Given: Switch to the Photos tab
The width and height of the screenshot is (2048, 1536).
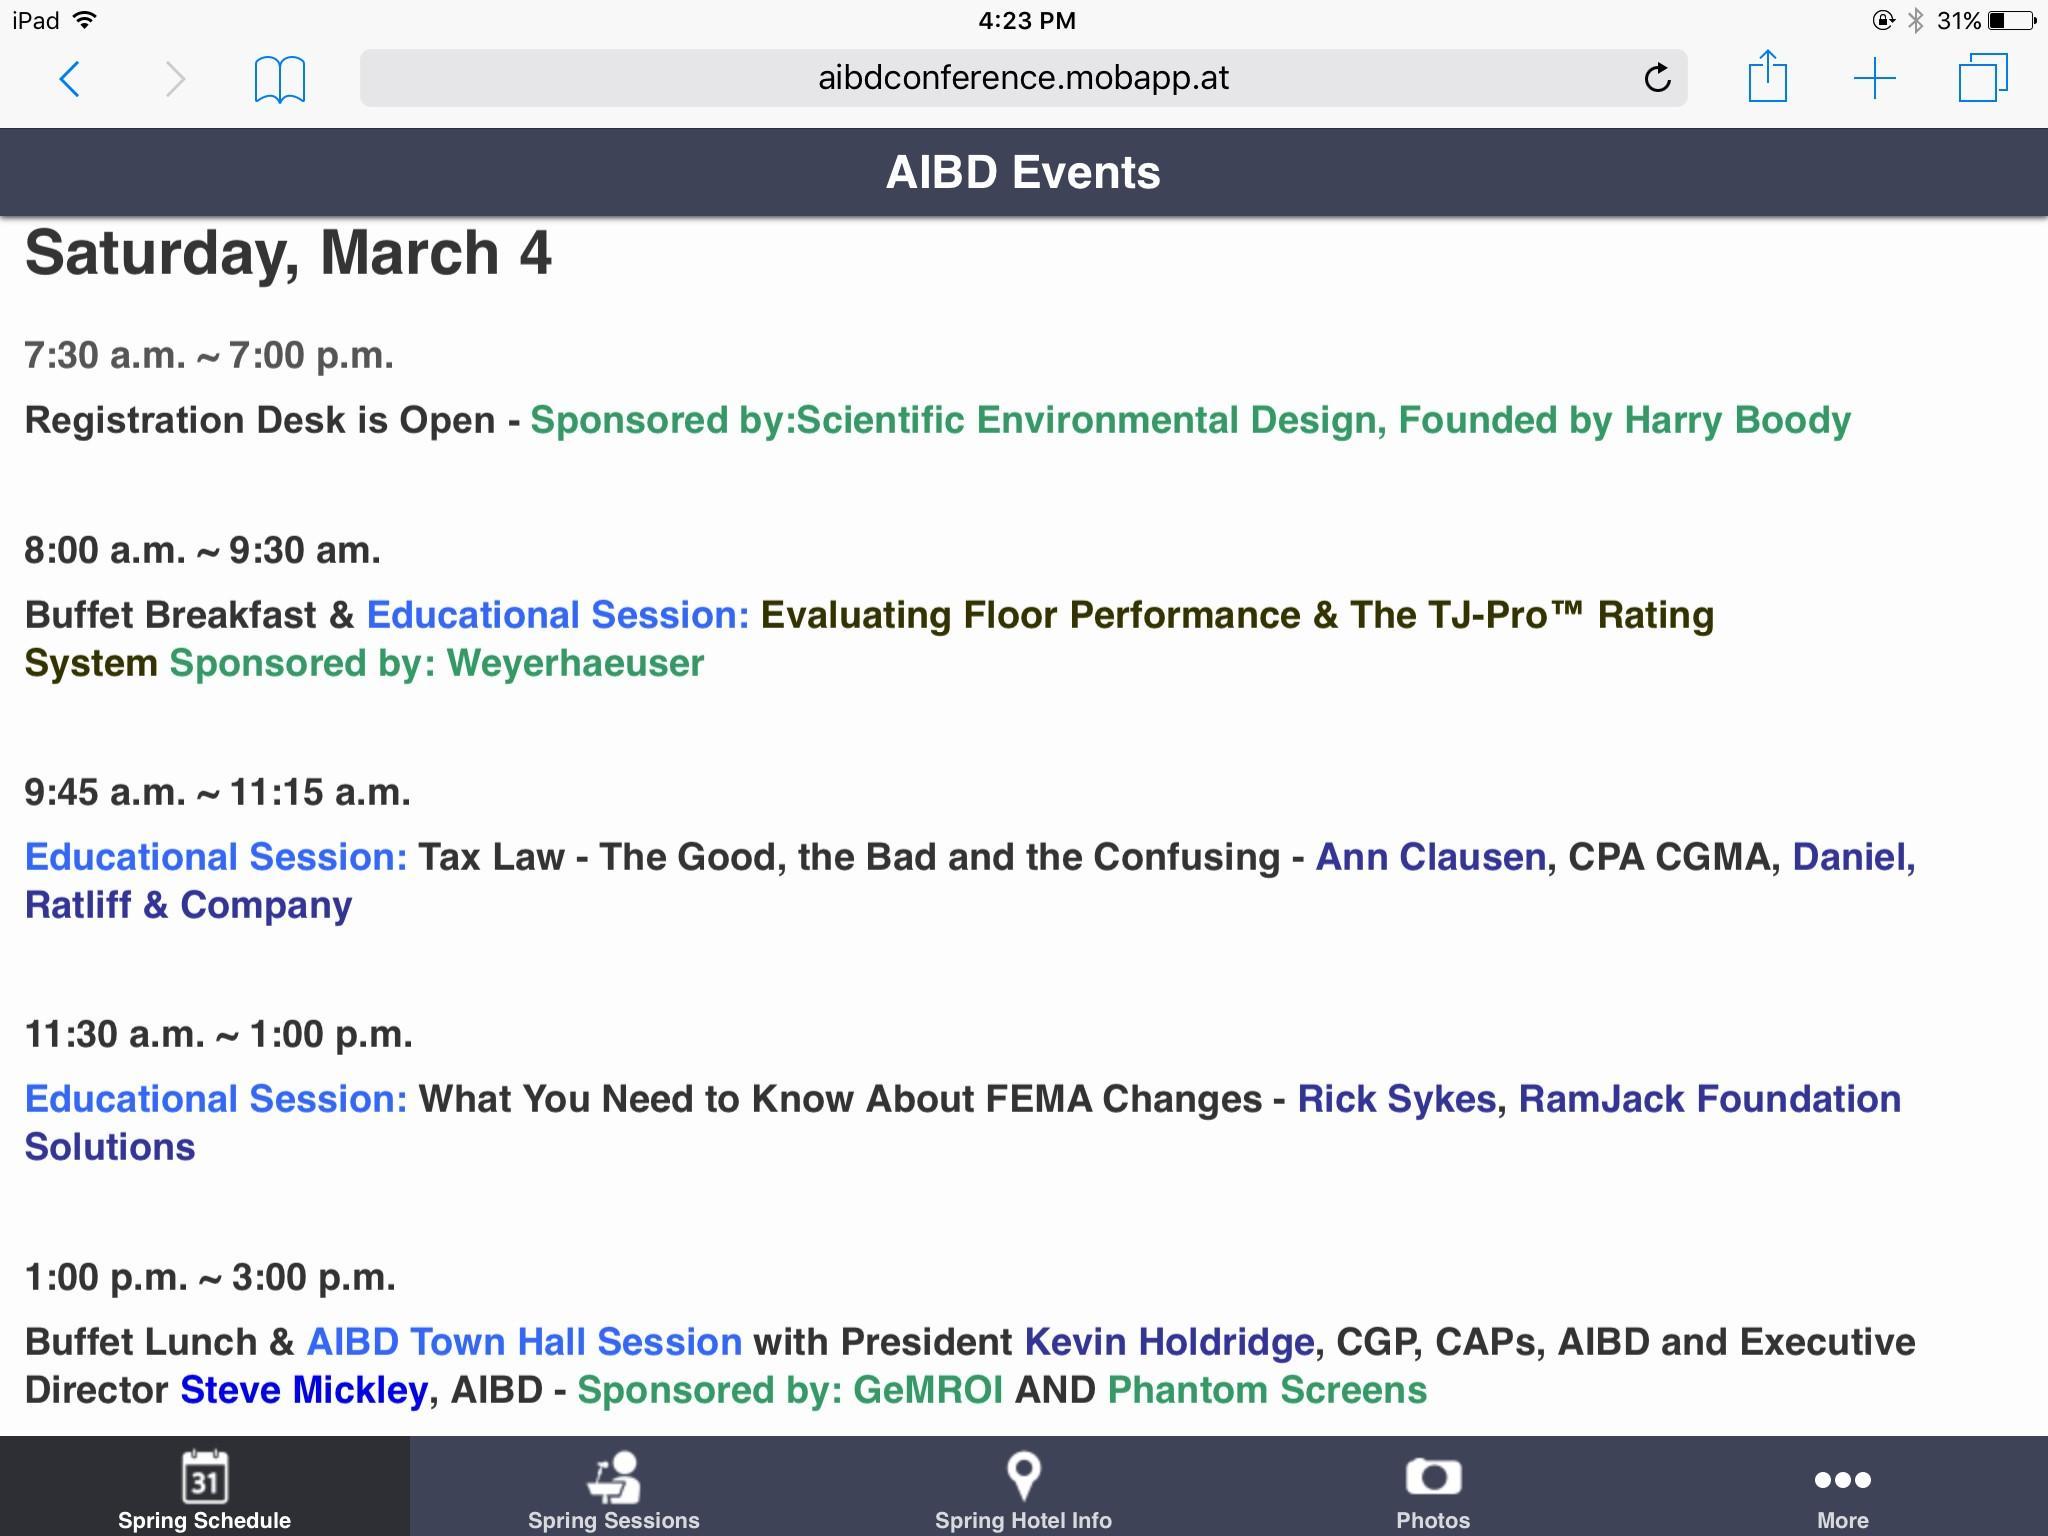Looking at the screenshot, I should point(1433,1490).
